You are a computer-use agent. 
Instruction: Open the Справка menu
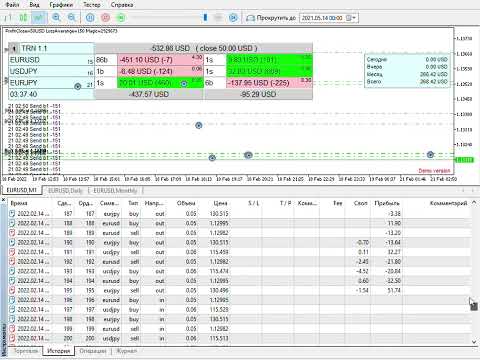(122, 5)
